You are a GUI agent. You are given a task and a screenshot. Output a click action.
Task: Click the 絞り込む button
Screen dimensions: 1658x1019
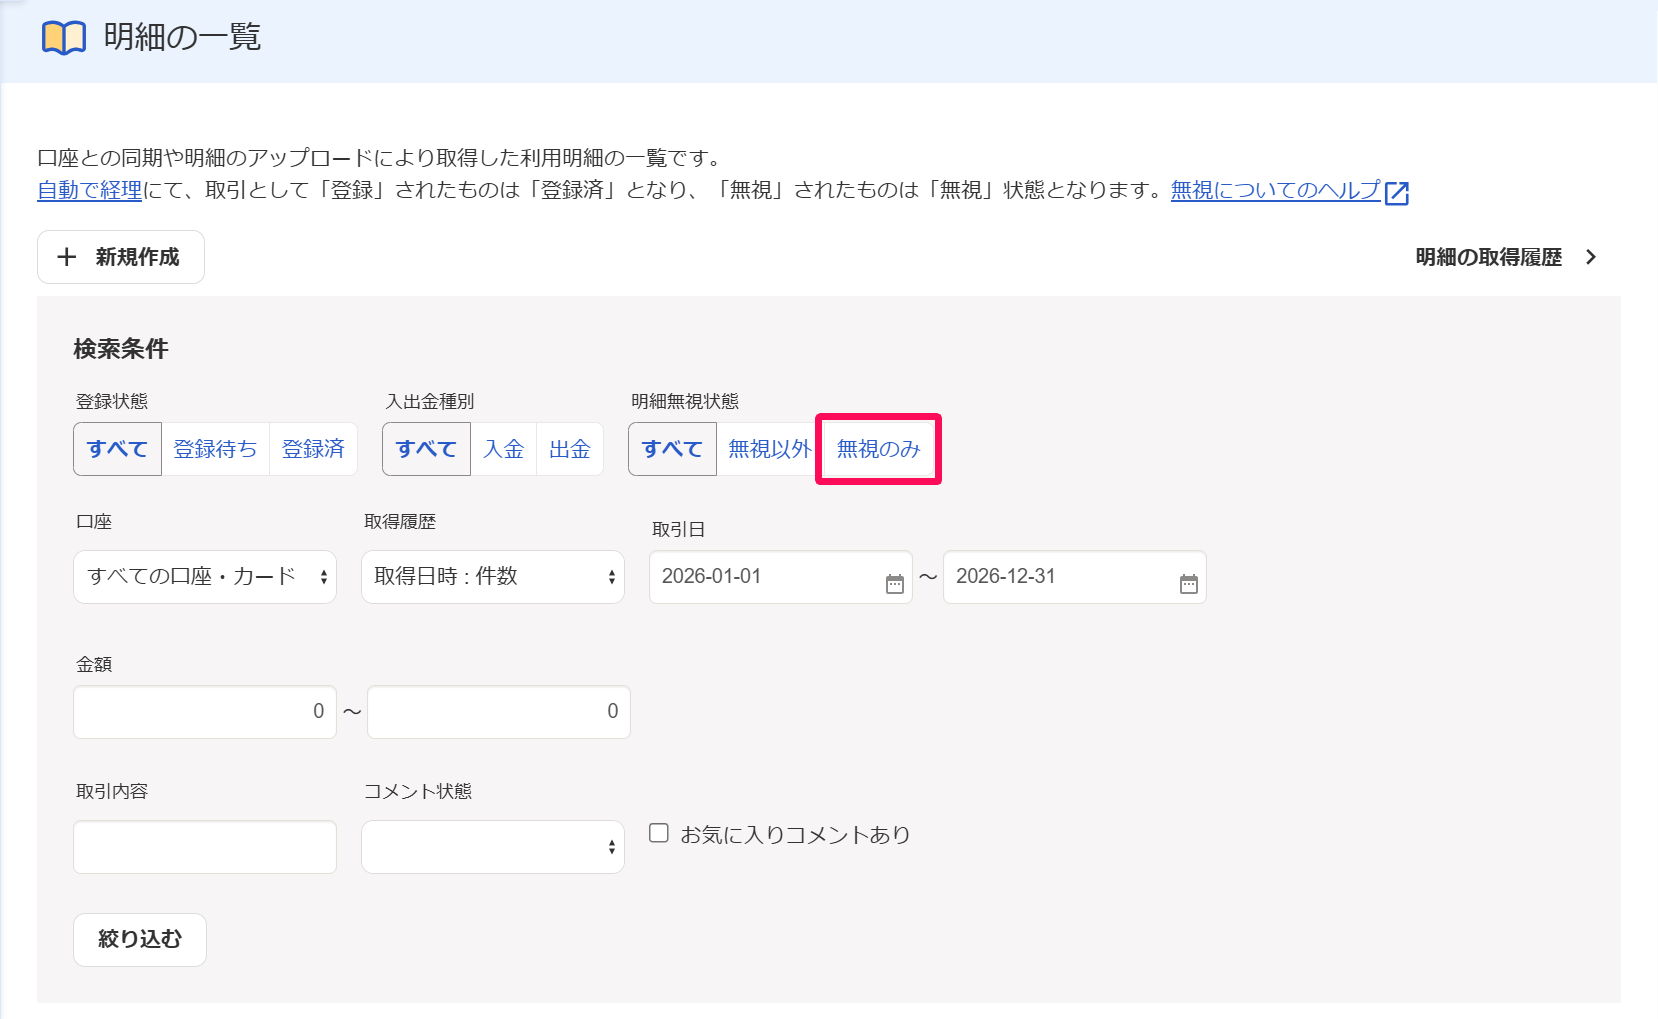(140, 940)
